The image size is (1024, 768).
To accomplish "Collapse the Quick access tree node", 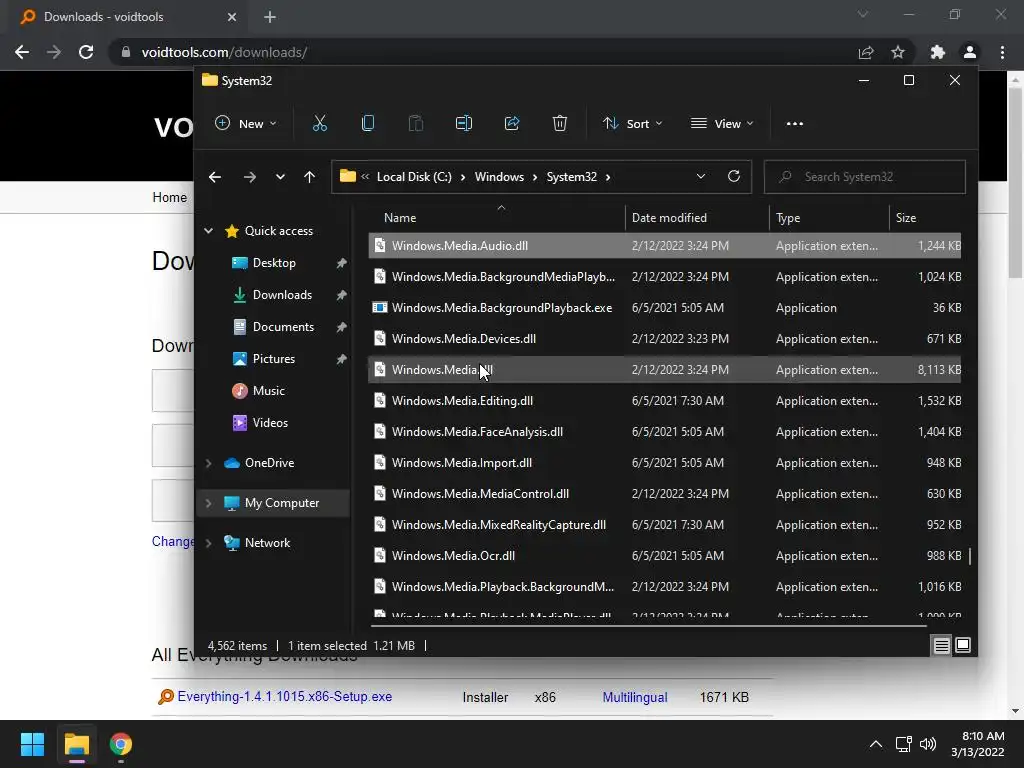I will 208,231.
